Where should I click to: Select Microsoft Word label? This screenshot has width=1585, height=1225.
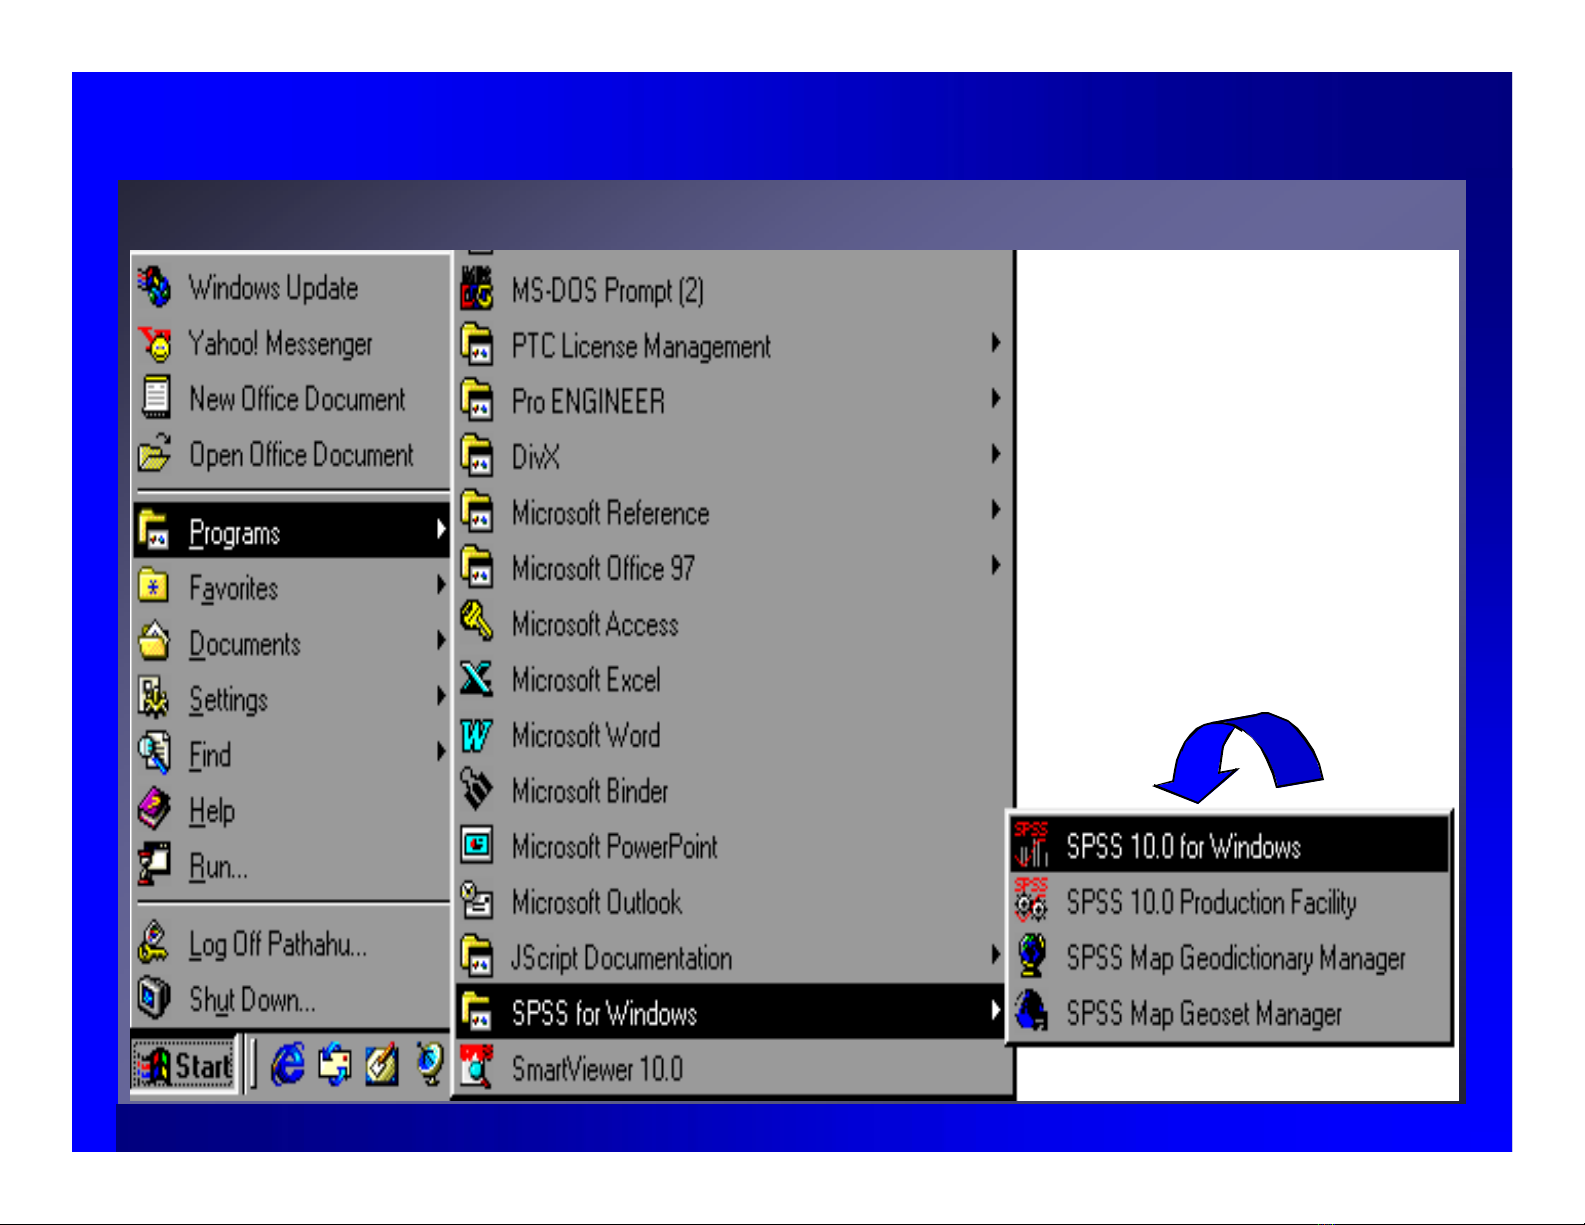[x=586, y=735]
